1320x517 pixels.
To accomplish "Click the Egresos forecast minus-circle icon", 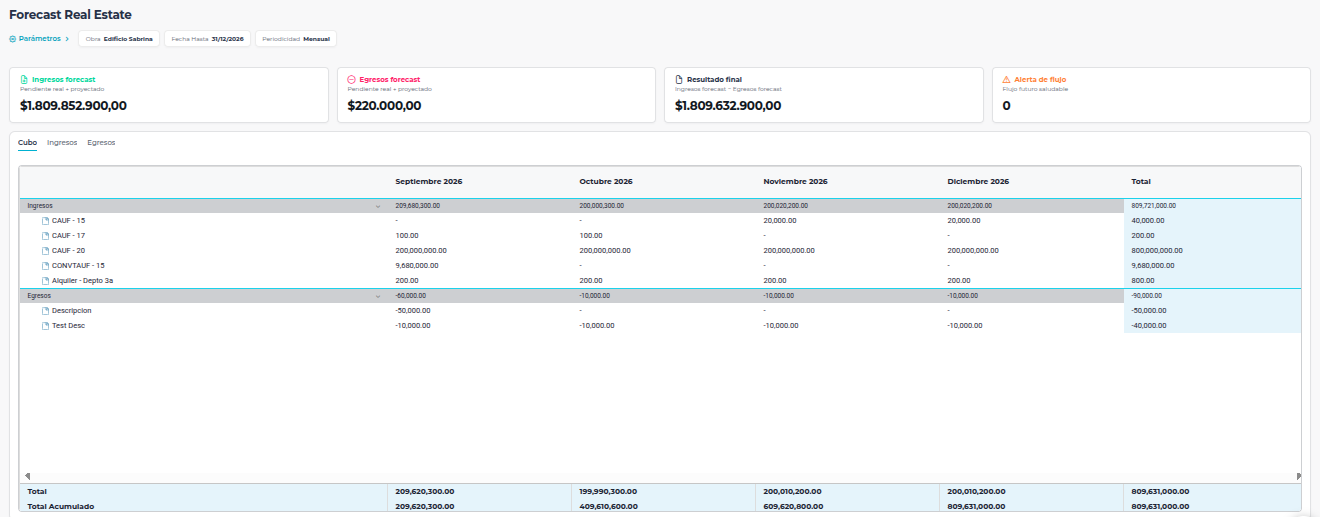I will 351,79.
